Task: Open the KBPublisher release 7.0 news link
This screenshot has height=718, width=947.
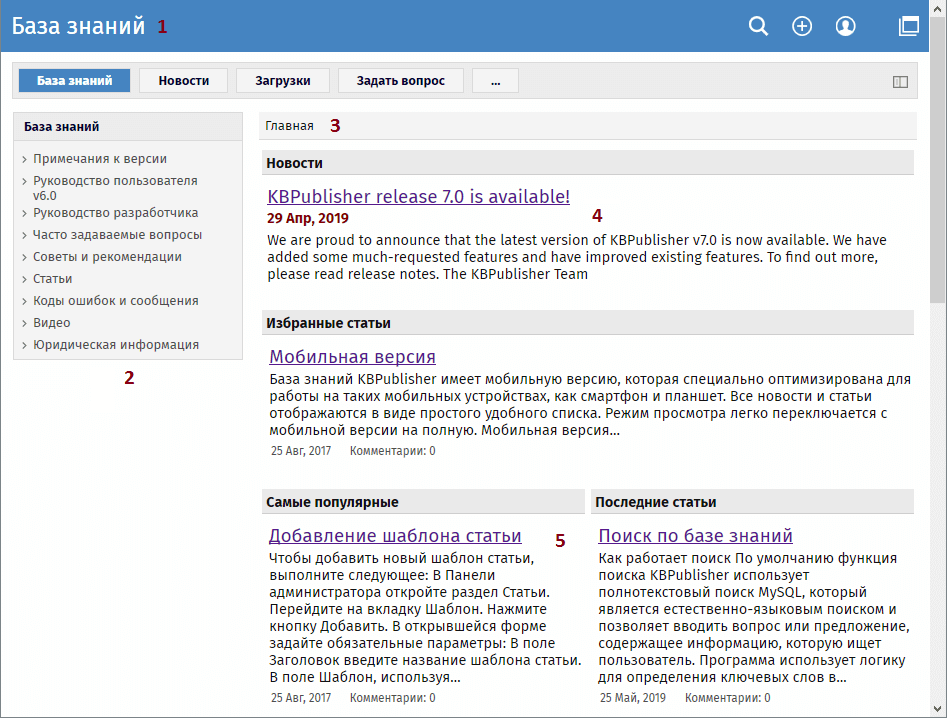Action: [x=419, y=196]
